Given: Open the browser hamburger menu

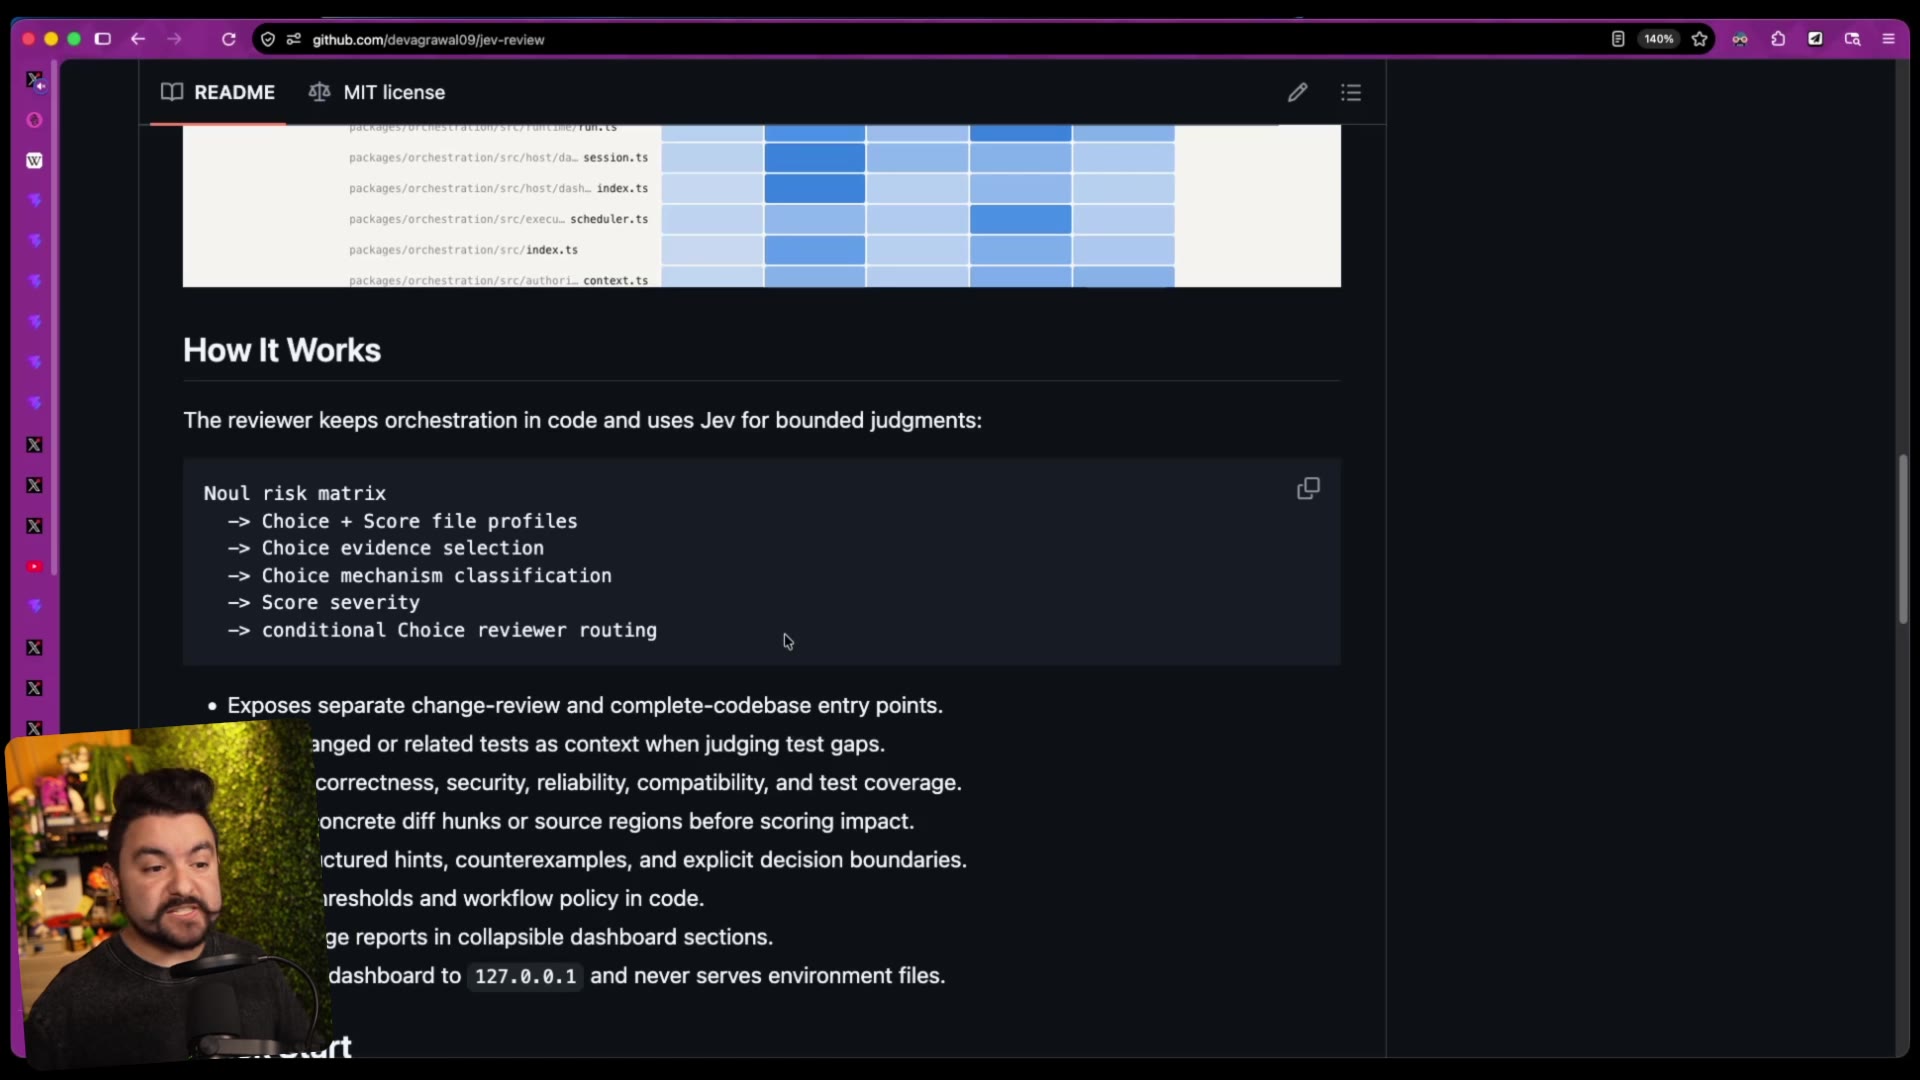Looking at the screenshot, I should click(1888, 39).
